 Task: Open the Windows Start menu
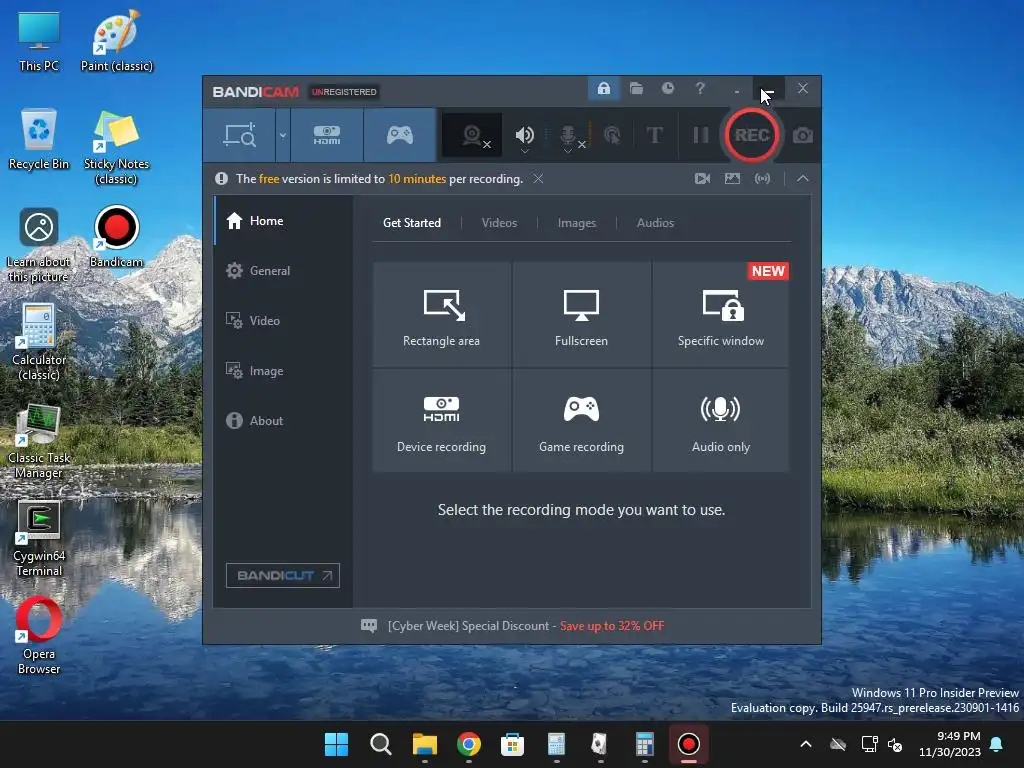pos(336,744)
